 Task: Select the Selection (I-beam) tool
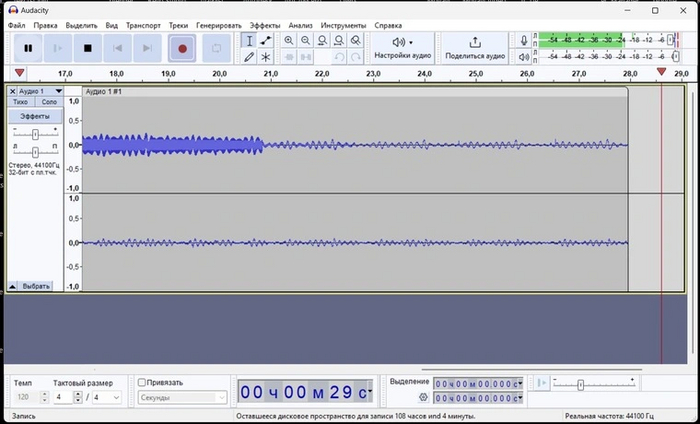click(x=249, y=40)
